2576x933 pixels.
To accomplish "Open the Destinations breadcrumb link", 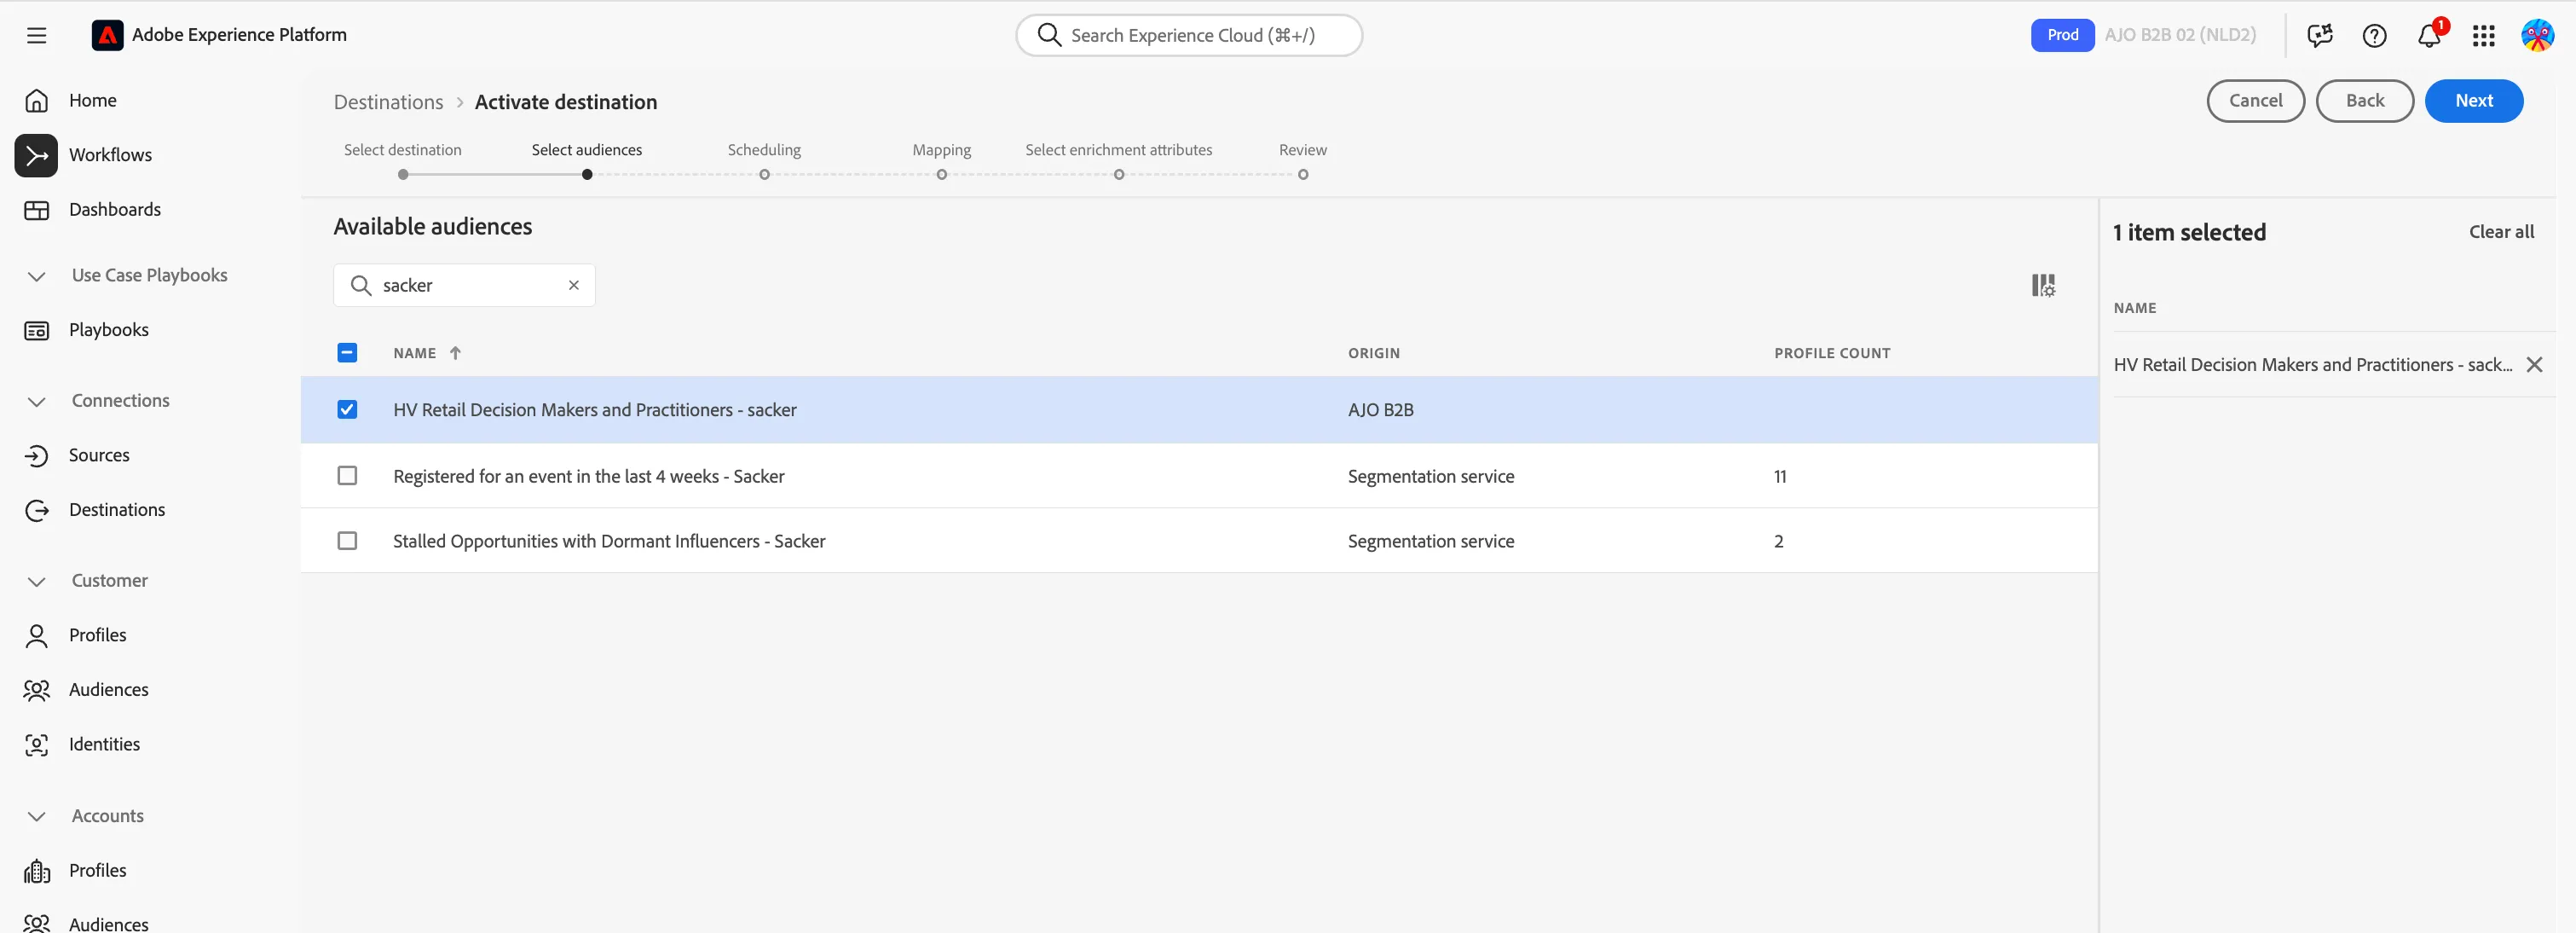I will click(388, 102).
